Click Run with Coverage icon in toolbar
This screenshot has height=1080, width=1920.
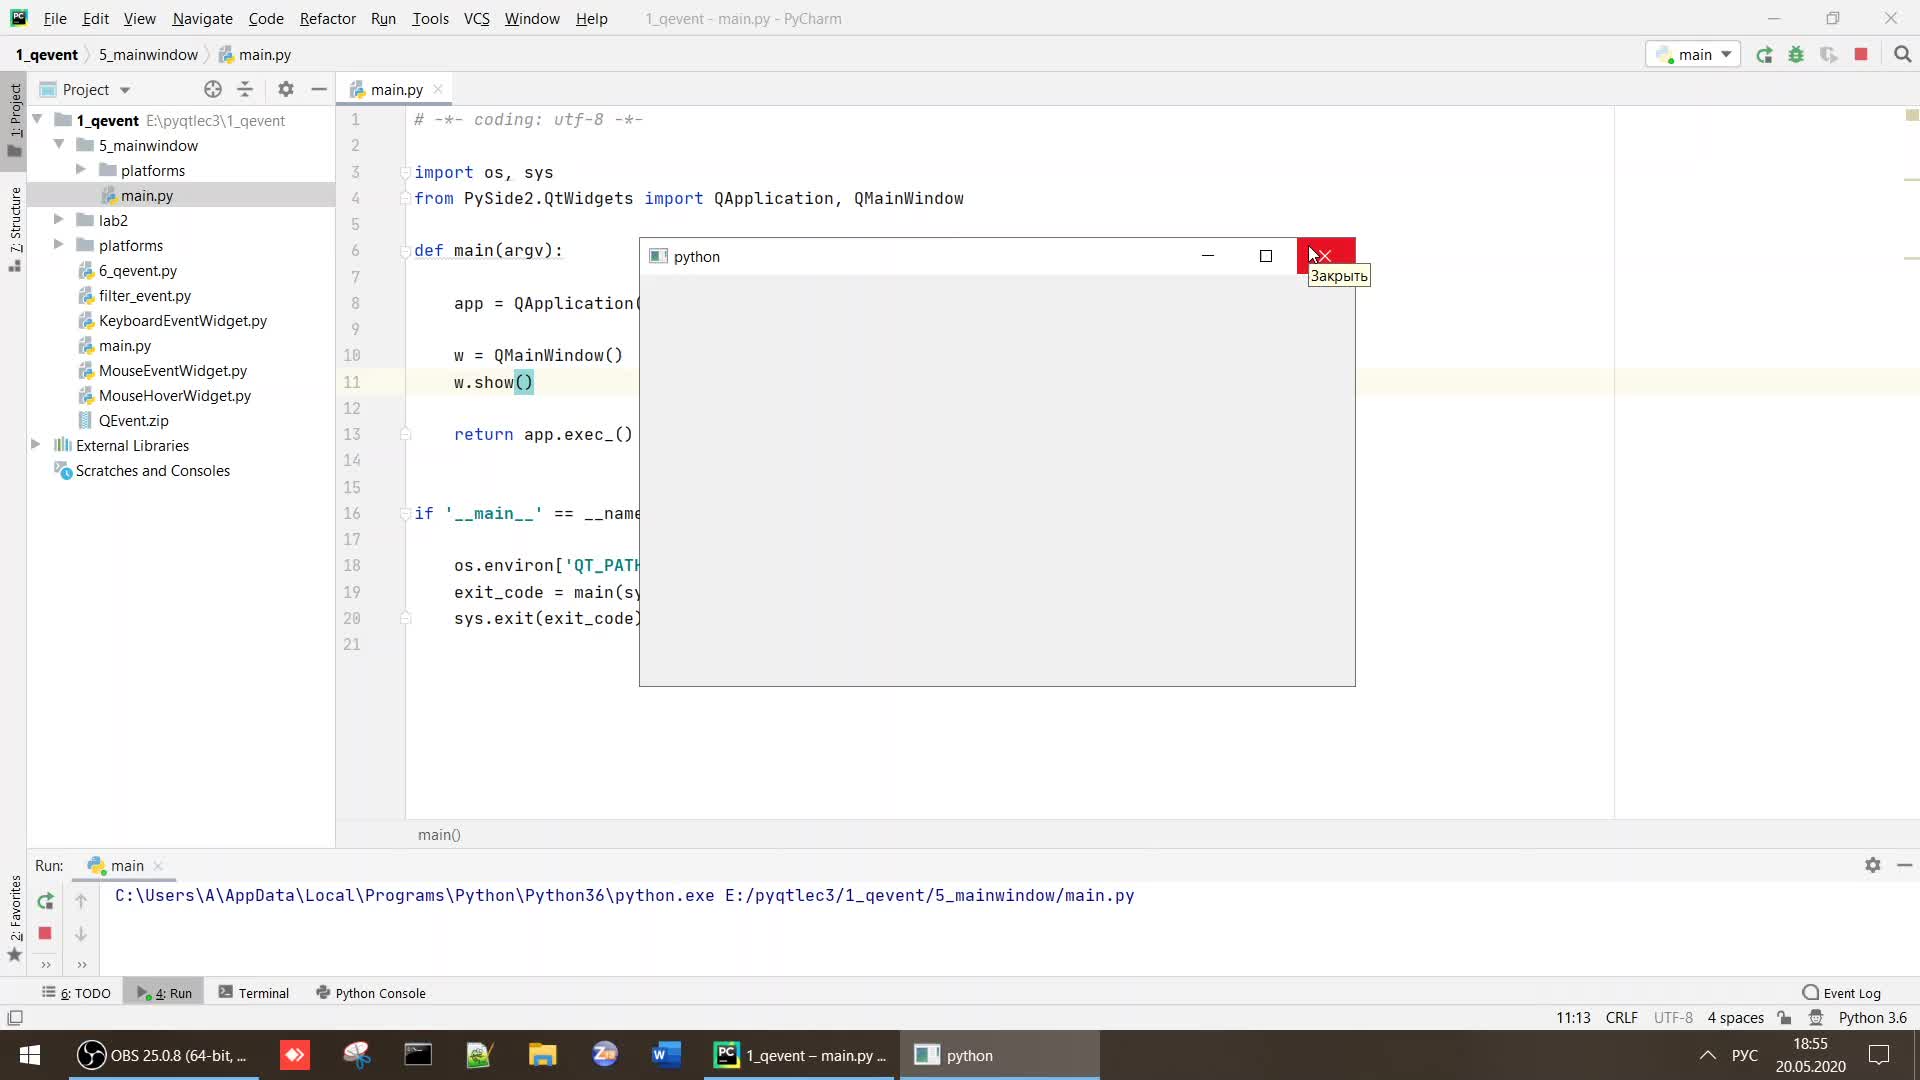coord(1829,55)
